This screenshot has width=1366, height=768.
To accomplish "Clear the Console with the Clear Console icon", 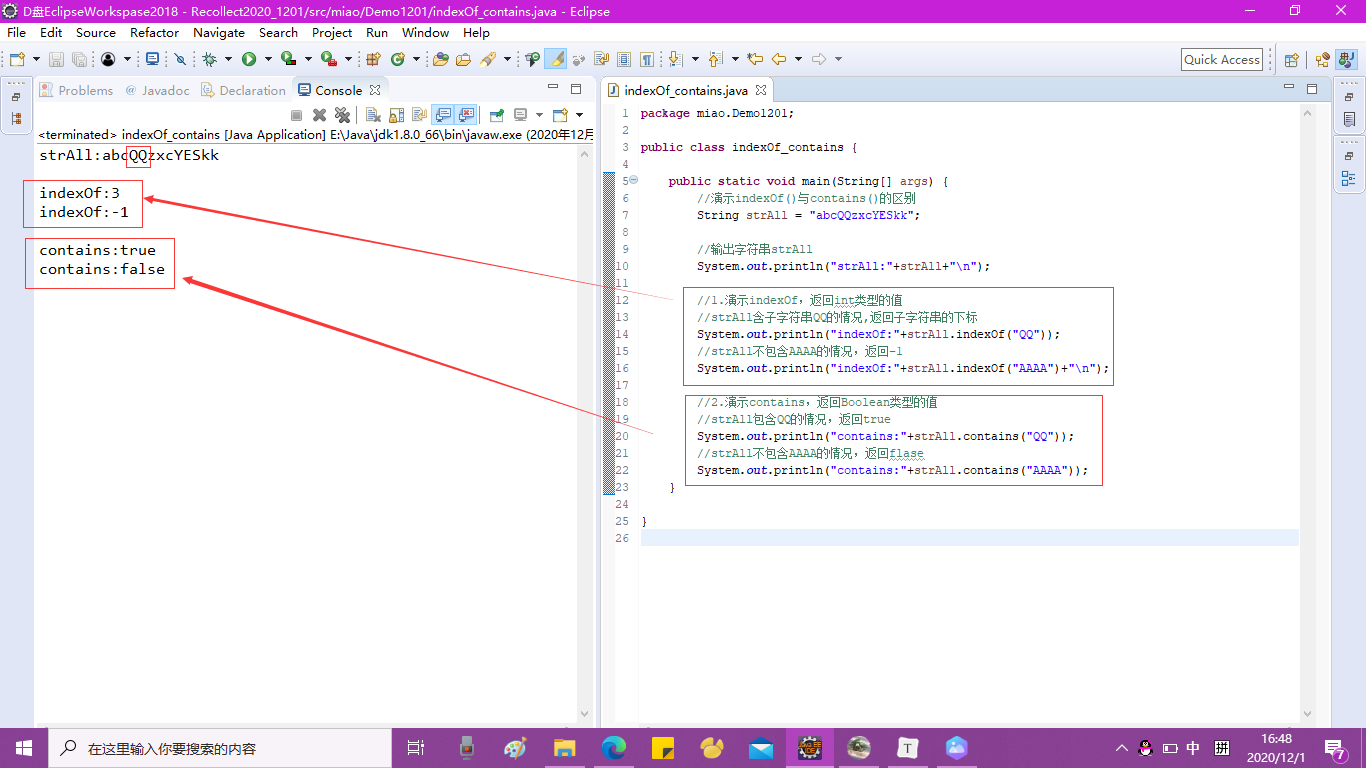I will [x=374, y=114].
